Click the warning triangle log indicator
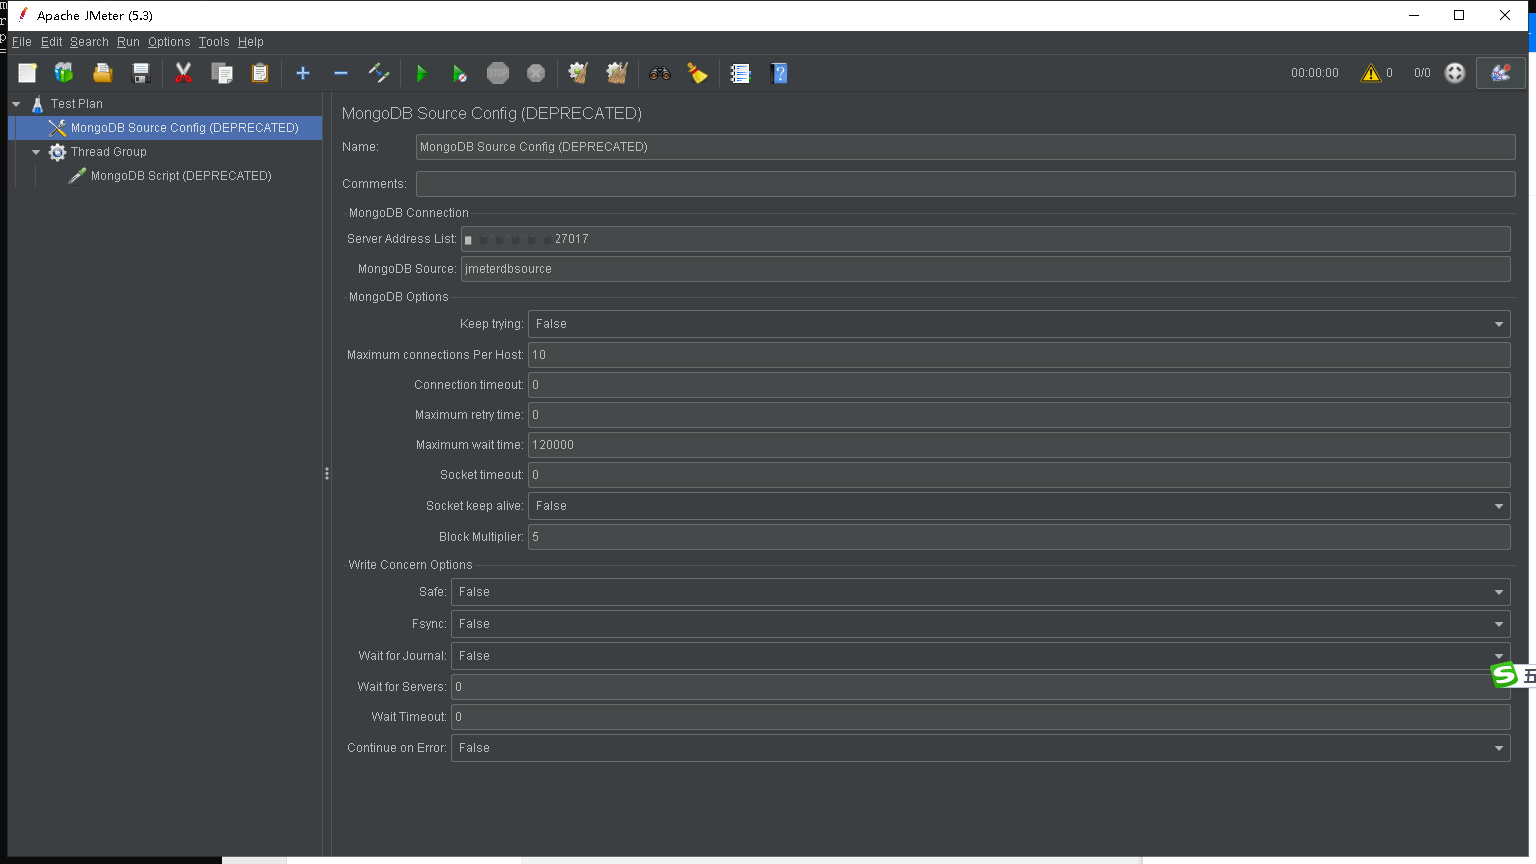1536x864 pixels. coord(1371,73)
